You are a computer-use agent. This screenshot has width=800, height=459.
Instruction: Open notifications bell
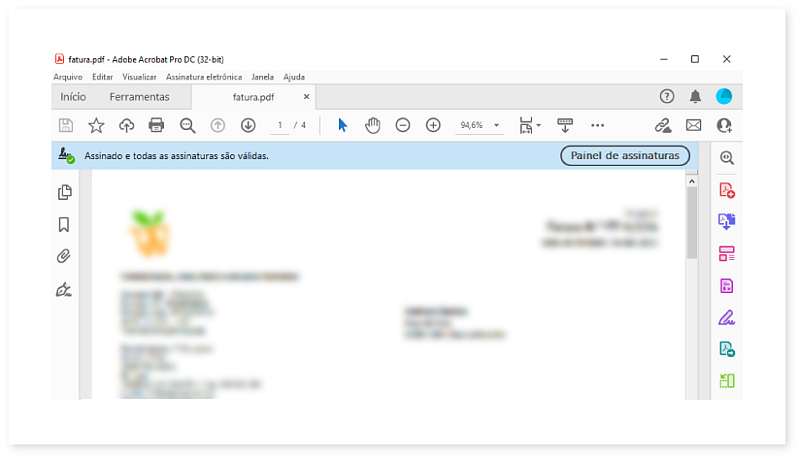click(x=695, y=97)
